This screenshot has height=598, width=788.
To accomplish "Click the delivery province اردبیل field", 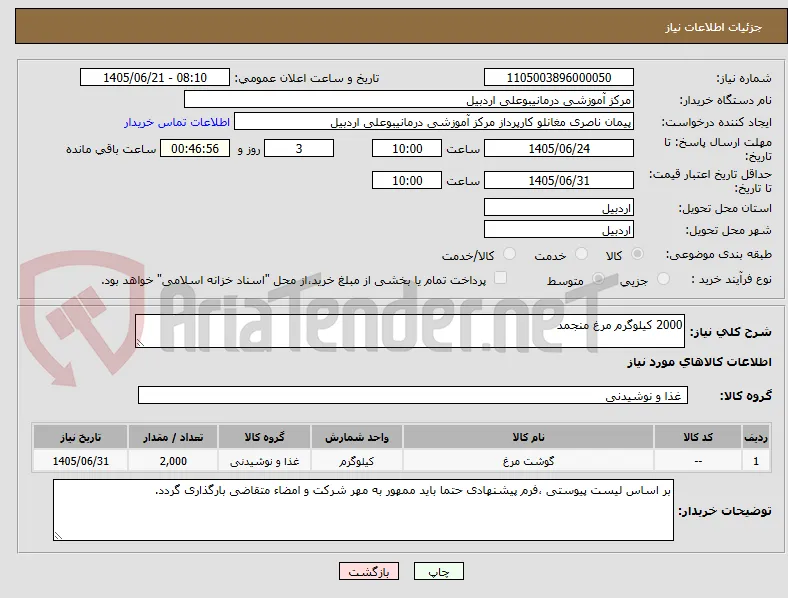I will click(x=558, y=208).
